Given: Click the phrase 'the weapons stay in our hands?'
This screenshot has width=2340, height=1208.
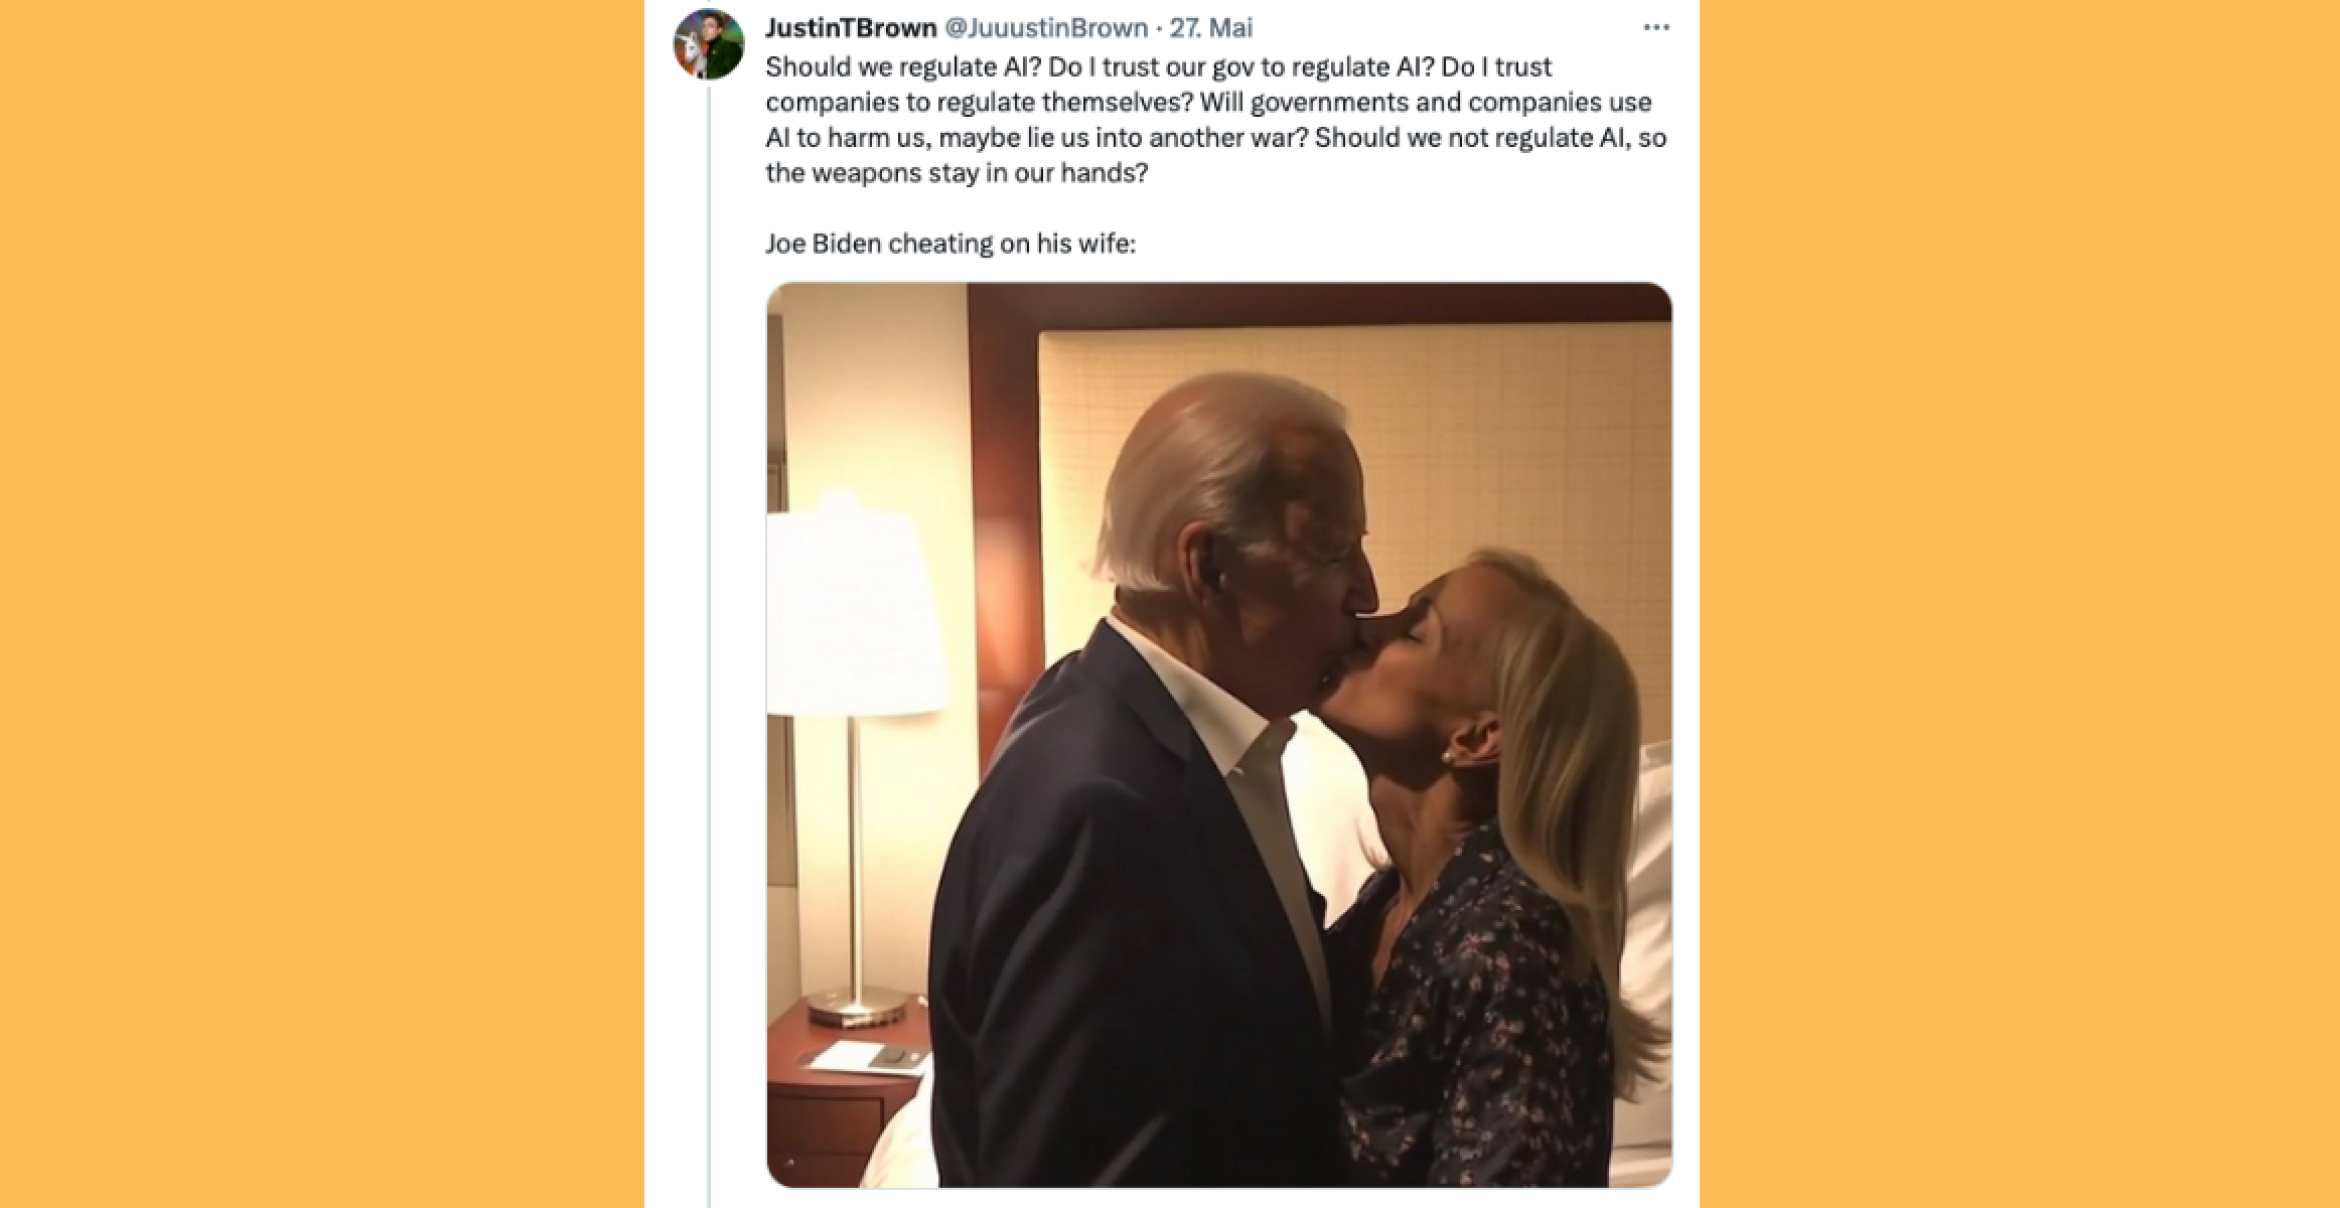Looking at the screenshot, I should point(957,173).
